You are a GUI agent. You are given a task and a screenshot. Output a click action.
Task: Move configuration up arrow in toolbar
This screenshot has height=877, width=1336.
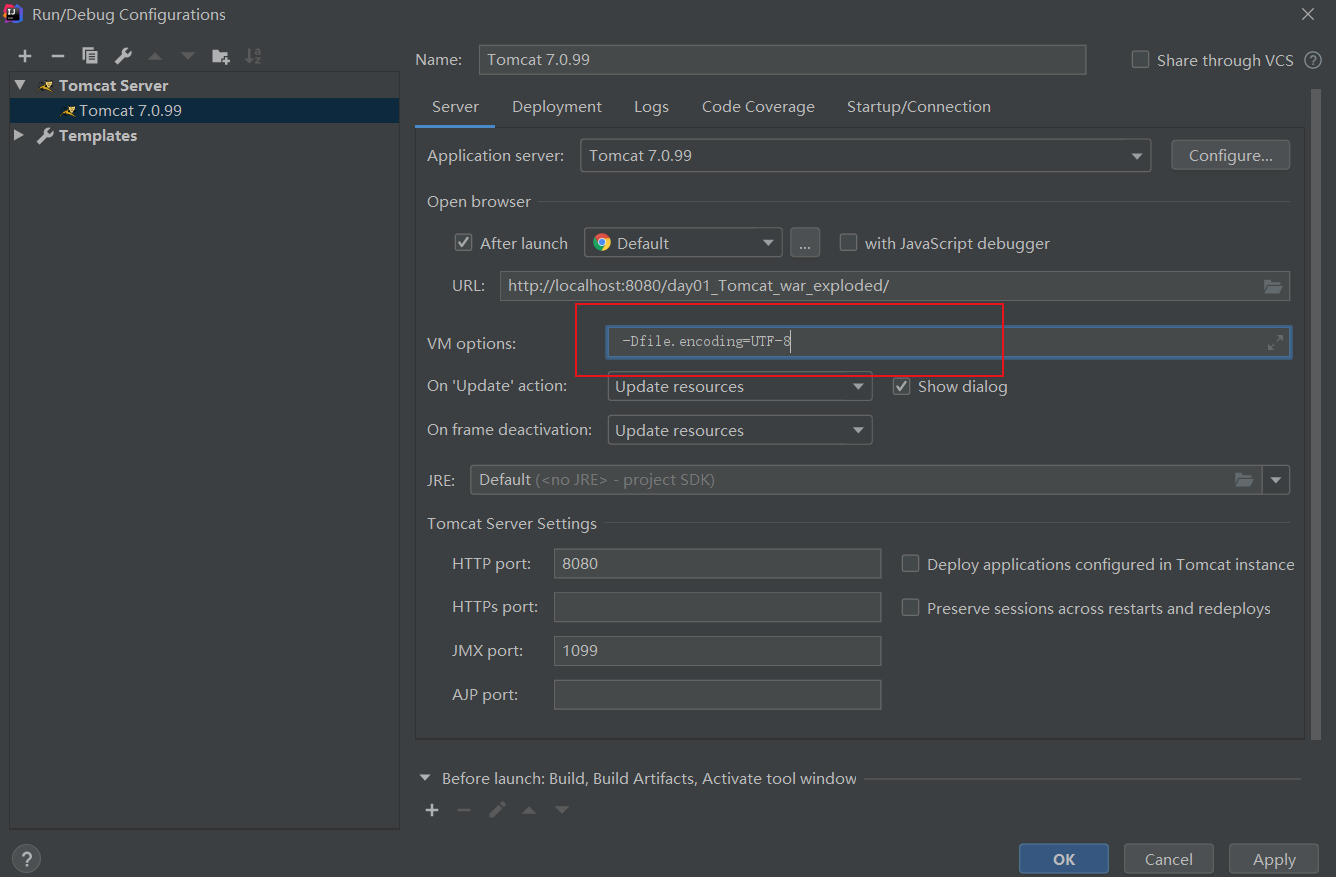click(155, 56)
